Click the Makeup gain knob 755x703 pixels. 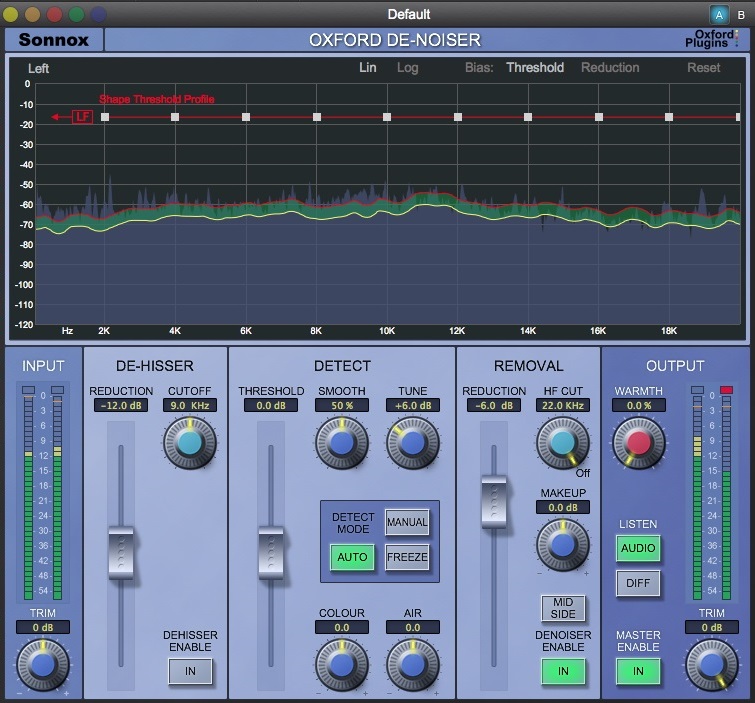[562, 545]
